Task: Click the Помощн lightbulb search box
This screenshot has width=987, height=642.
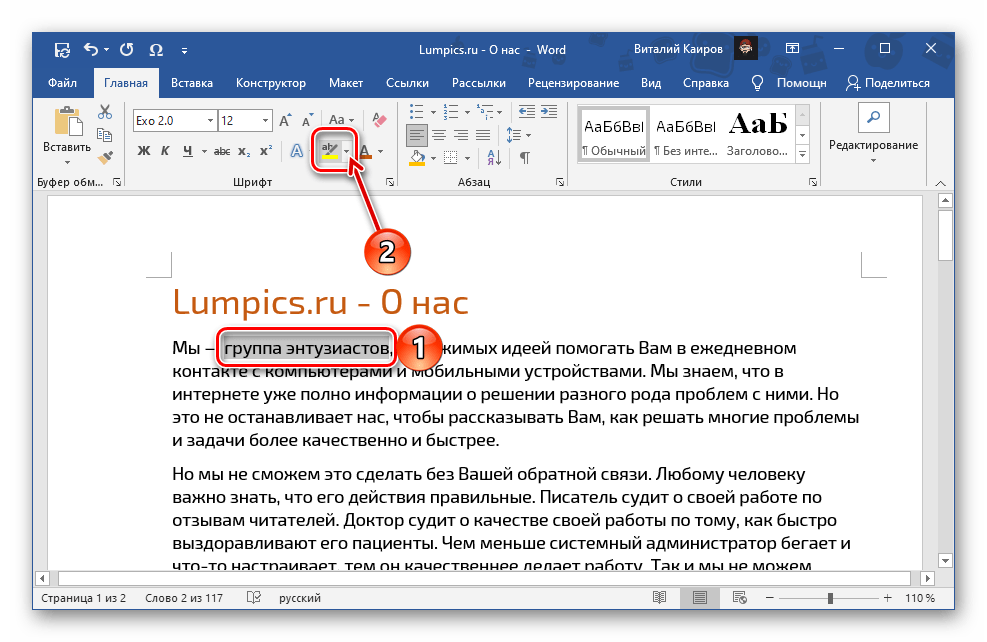Action: tap(789, 82)
